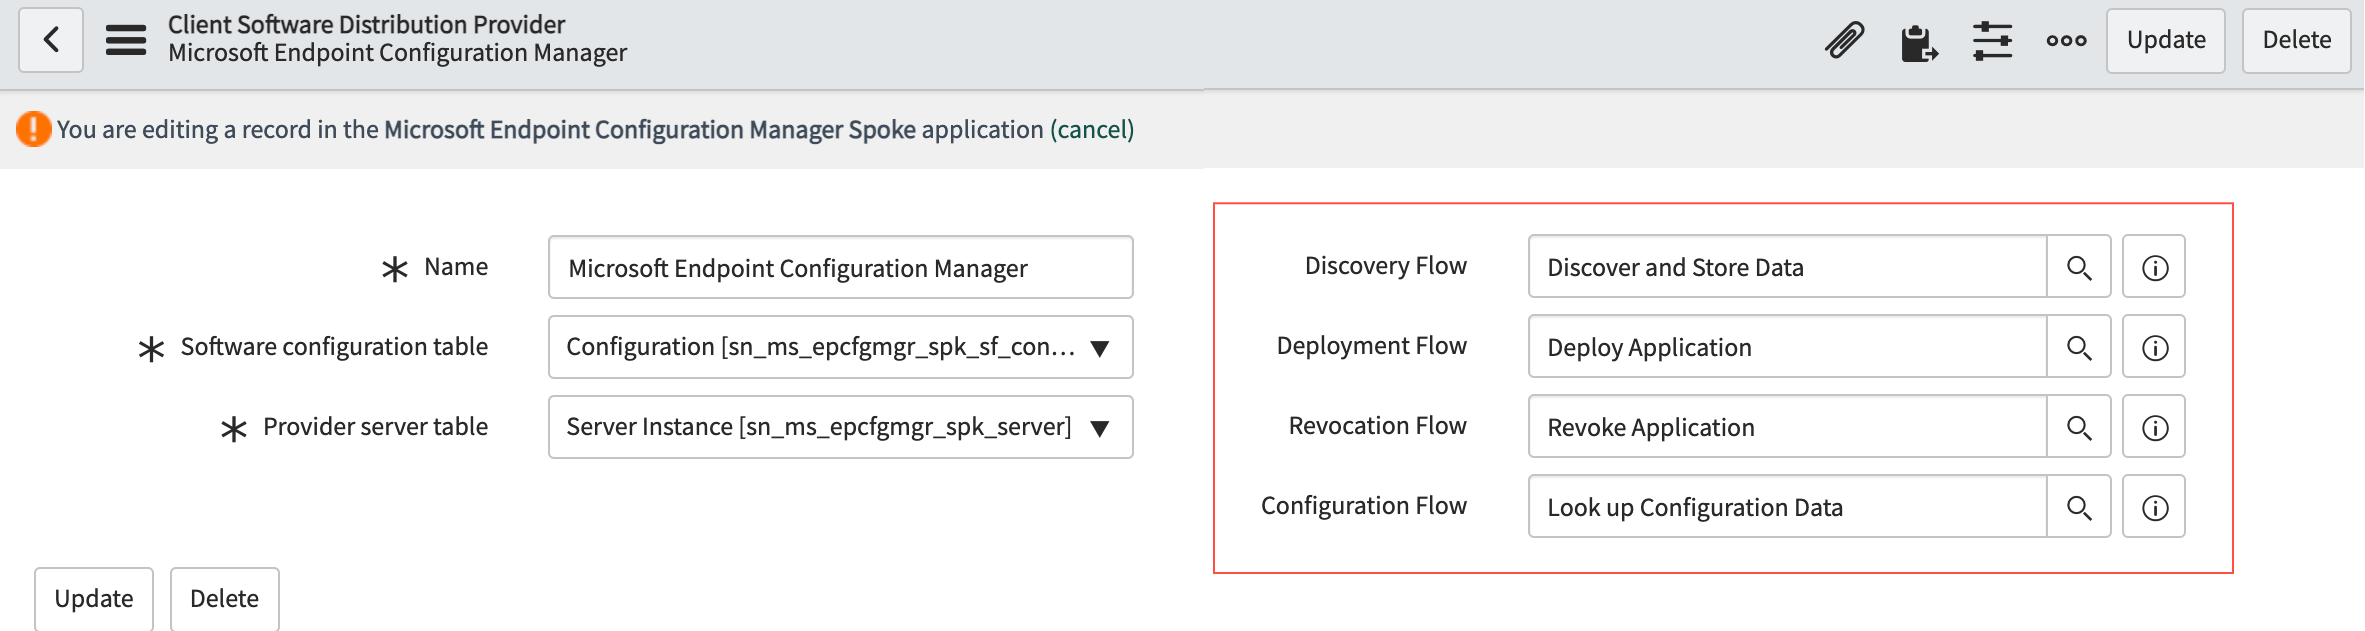Click the Provider server table label
Screen dimensions: 2365x631
click(375, 426)
